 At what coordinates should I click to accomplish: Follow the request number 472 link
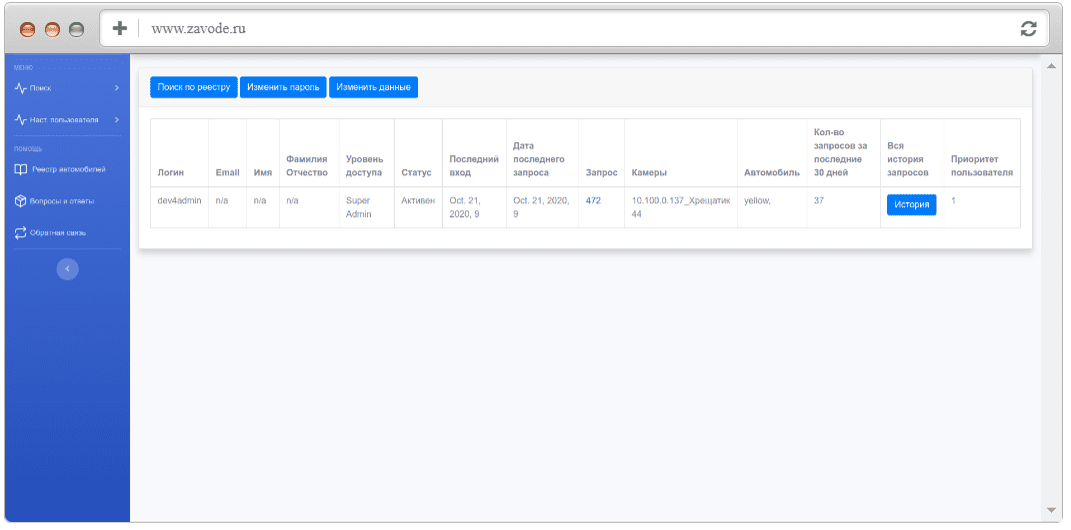point(594,201)
